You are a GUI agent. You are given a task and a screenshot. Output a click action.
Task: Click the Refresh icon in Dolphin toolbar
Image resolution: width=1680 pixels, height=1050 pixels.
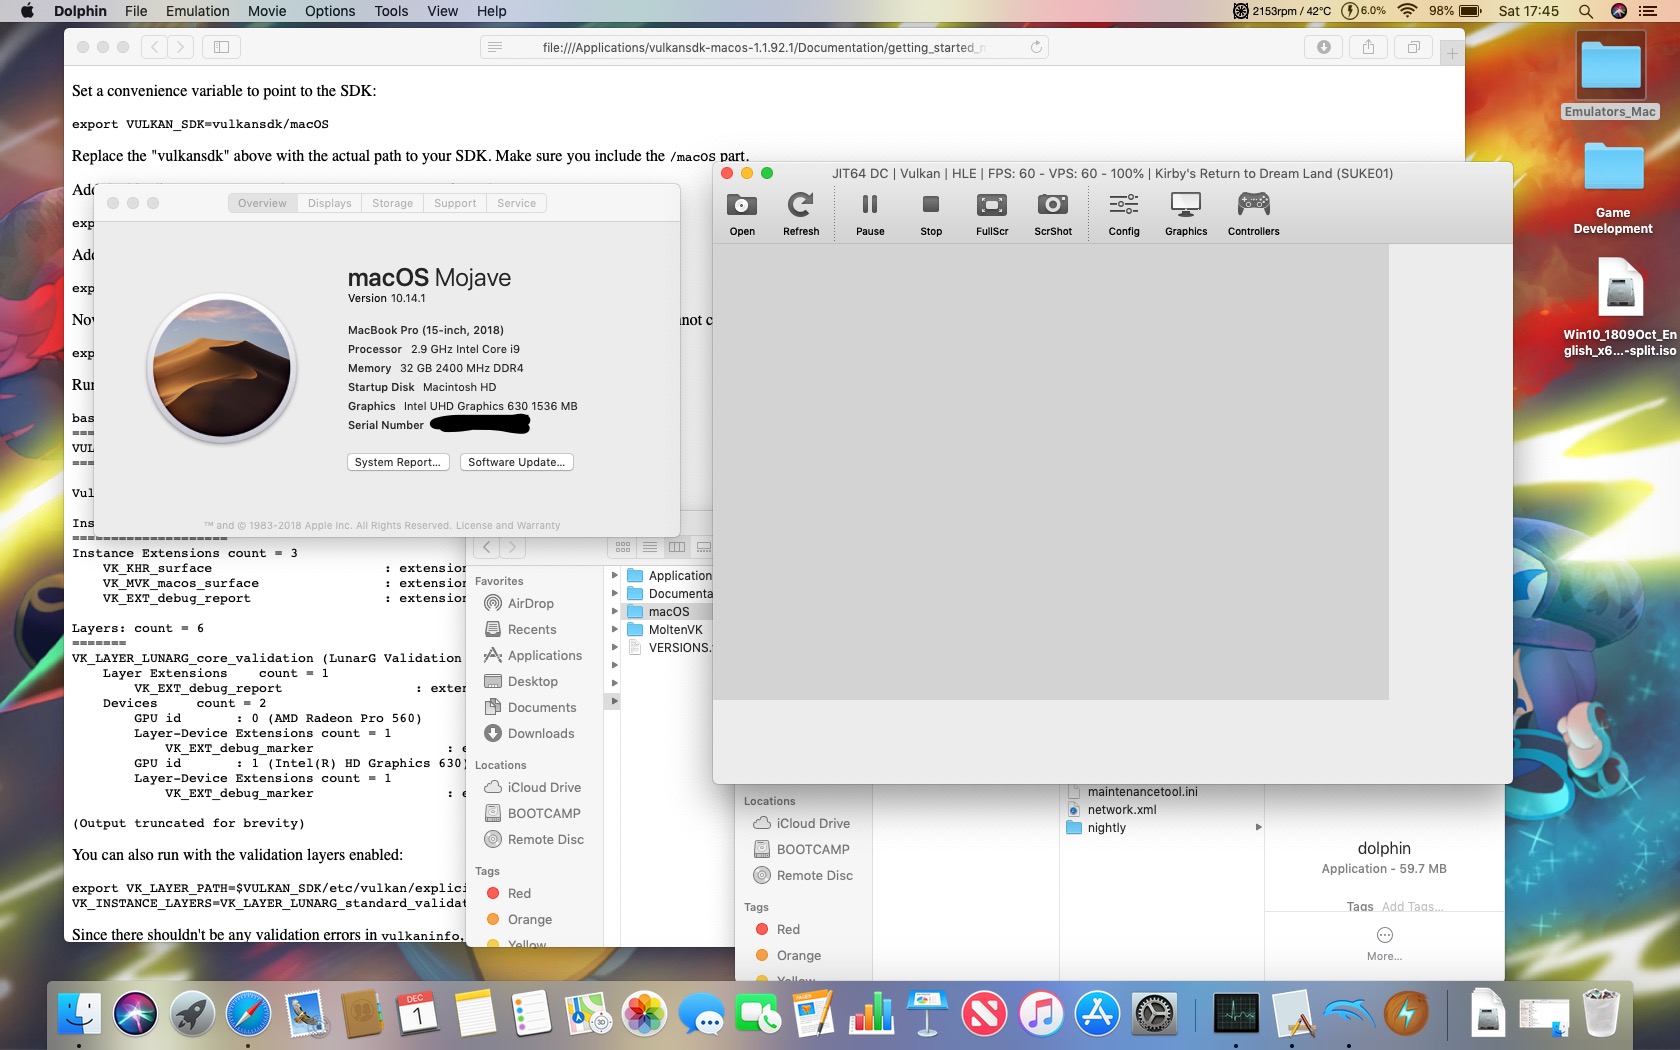click(x=801, y=214)
